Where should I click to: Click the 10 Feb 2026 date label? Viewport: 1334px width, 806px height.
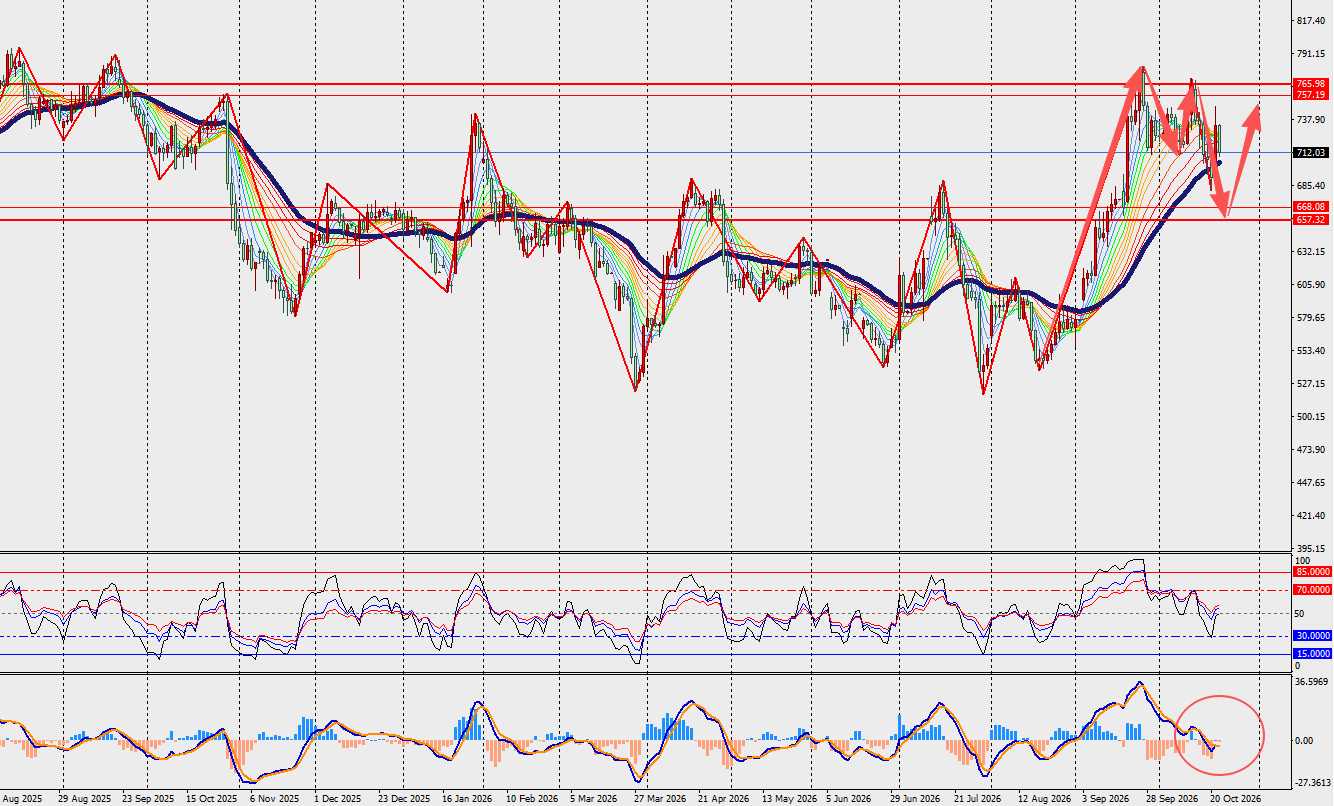click(531, 799)
